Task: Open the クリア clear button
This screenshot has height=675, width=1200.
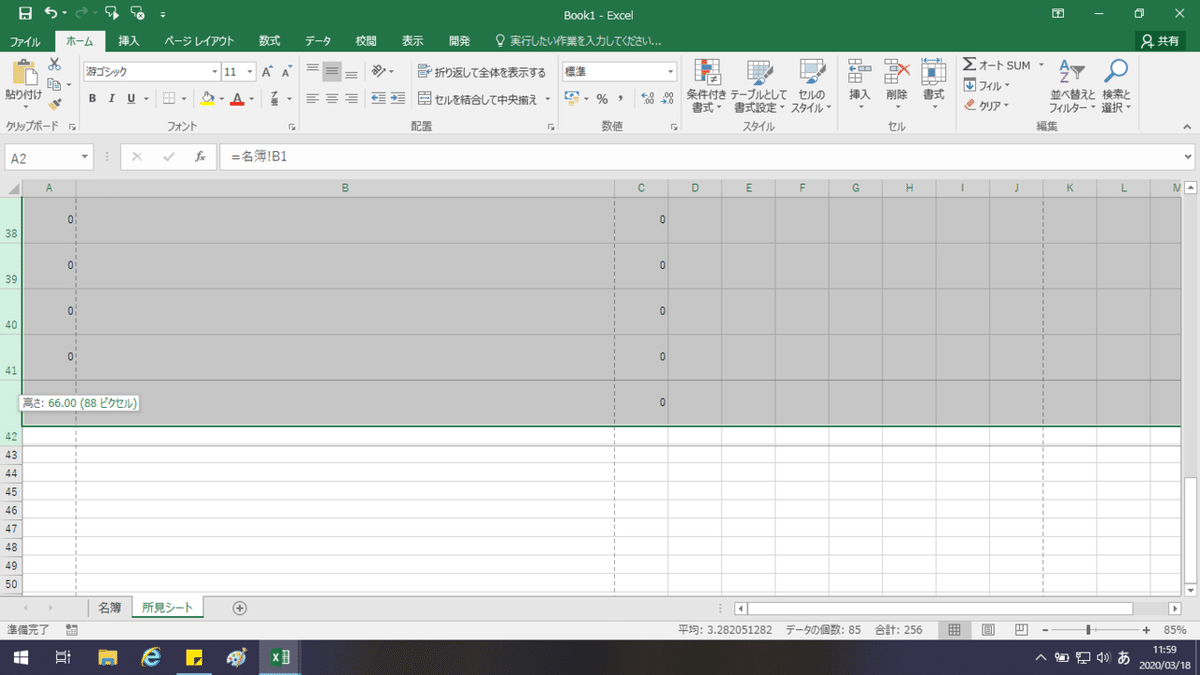Action: click(x=986, y=105)
